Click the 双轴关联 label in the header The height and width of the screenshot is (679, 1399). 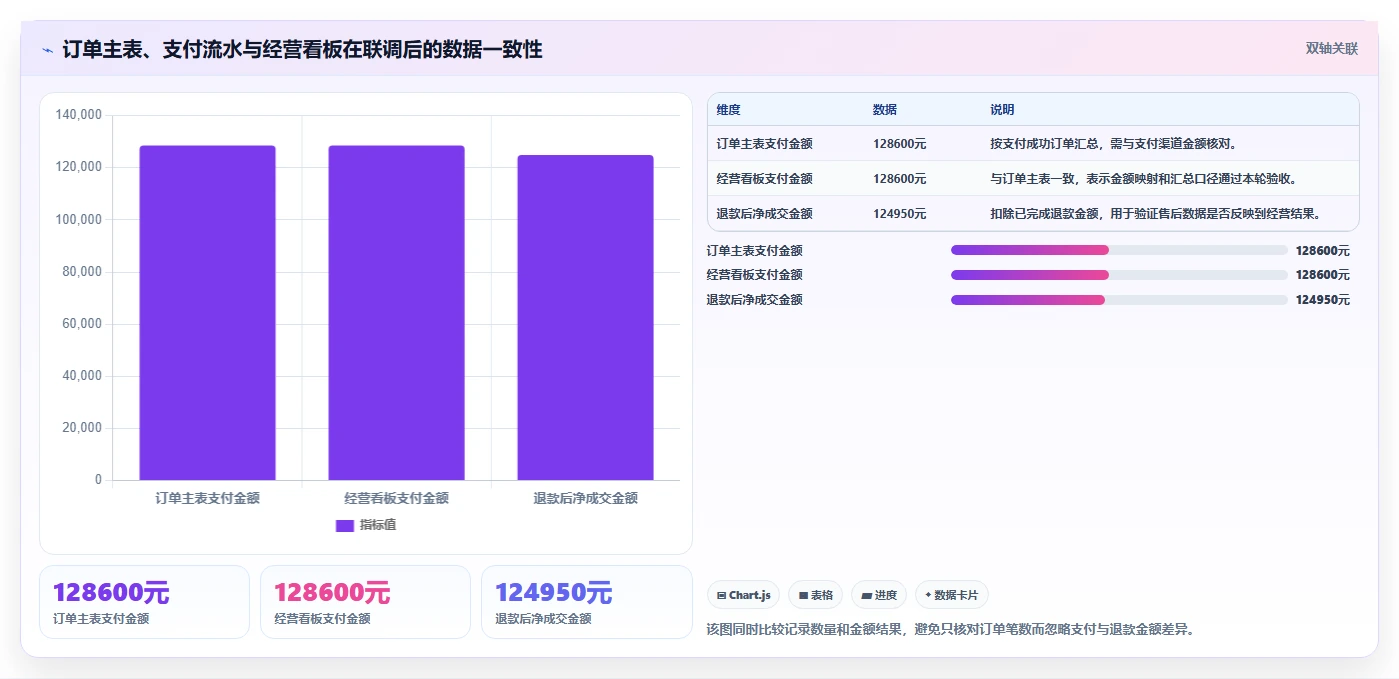pos(1331,48)
